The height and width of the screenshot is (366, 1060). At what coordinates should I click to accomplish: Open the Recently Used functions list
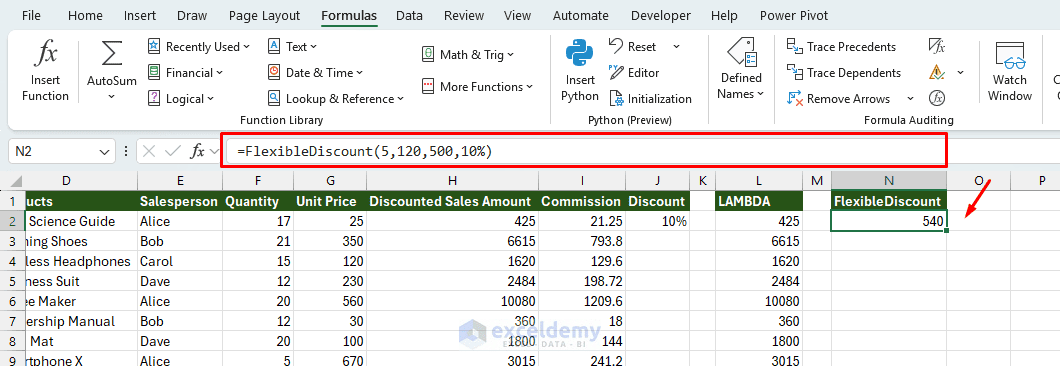click(x=199, y=47)
